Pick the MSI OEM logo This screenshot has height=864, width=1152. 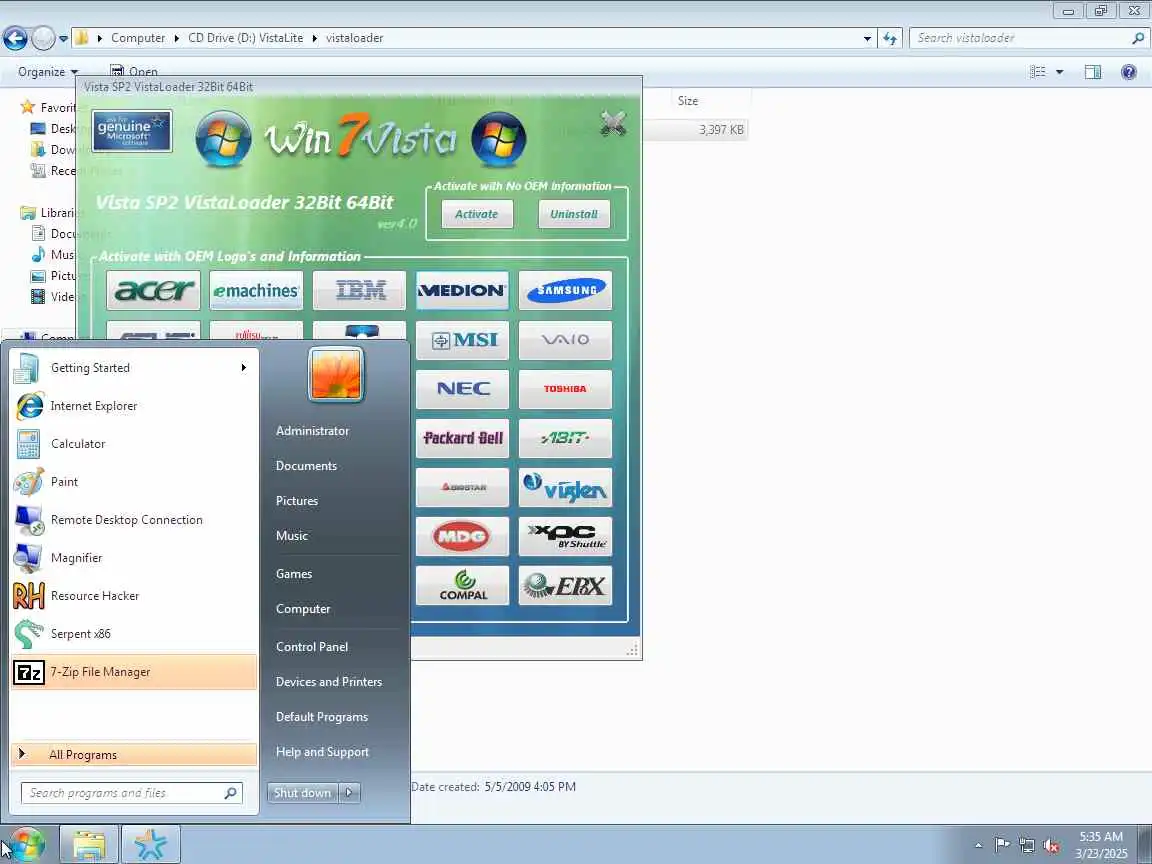[x=462, y=340]
